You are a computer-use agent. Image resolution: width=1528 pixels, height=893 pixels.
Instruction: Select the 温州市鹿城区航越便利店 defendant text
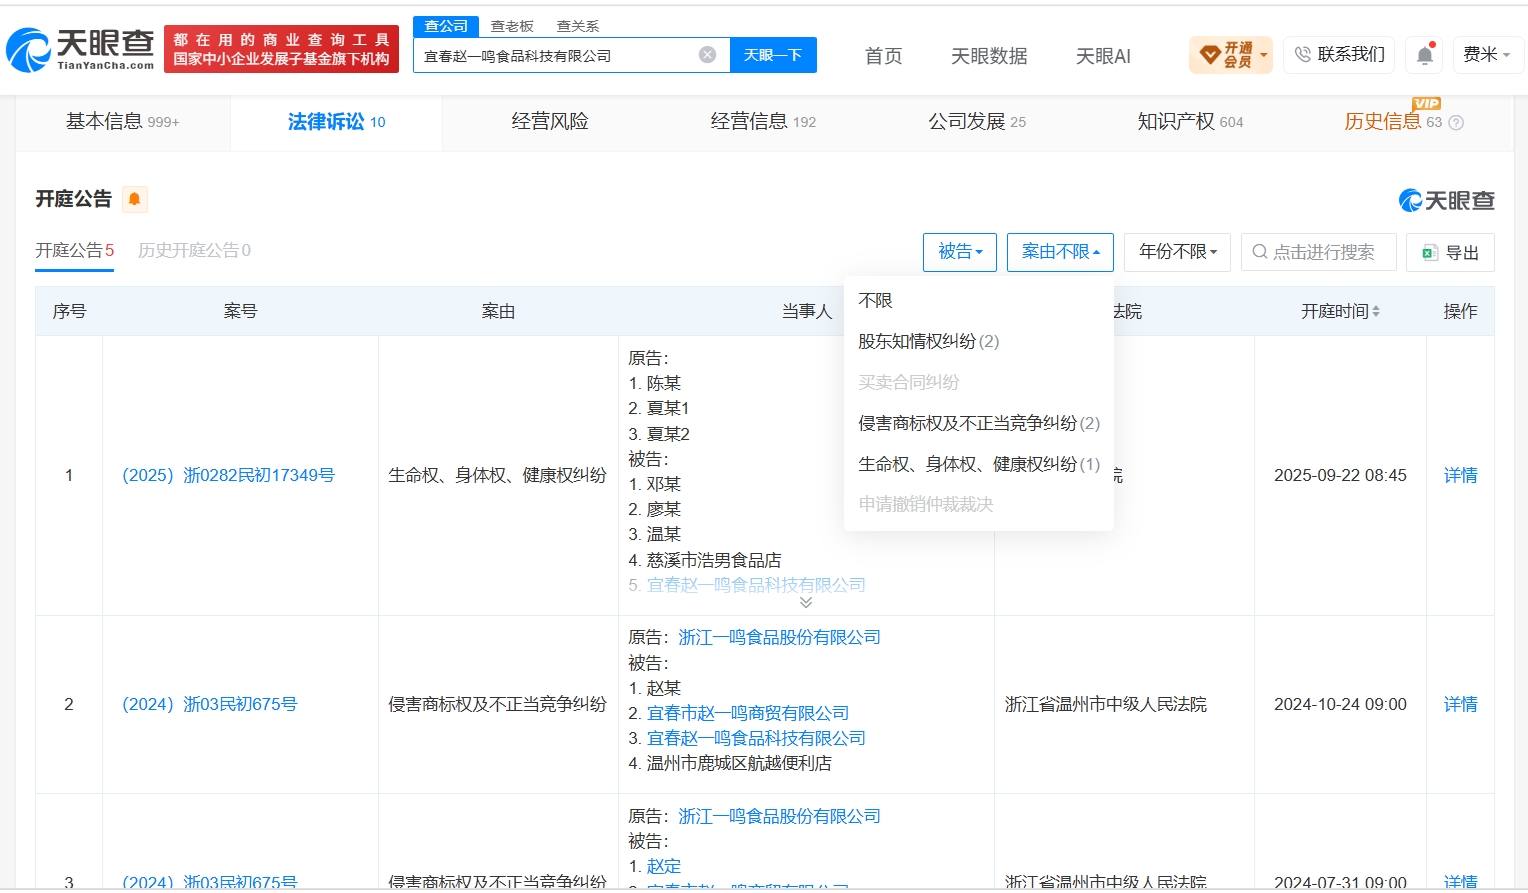[739, 763]
